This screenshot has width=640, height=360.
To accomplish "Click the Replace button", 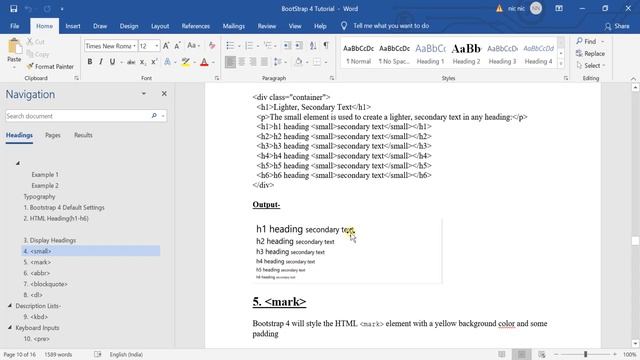I will 590,53.
